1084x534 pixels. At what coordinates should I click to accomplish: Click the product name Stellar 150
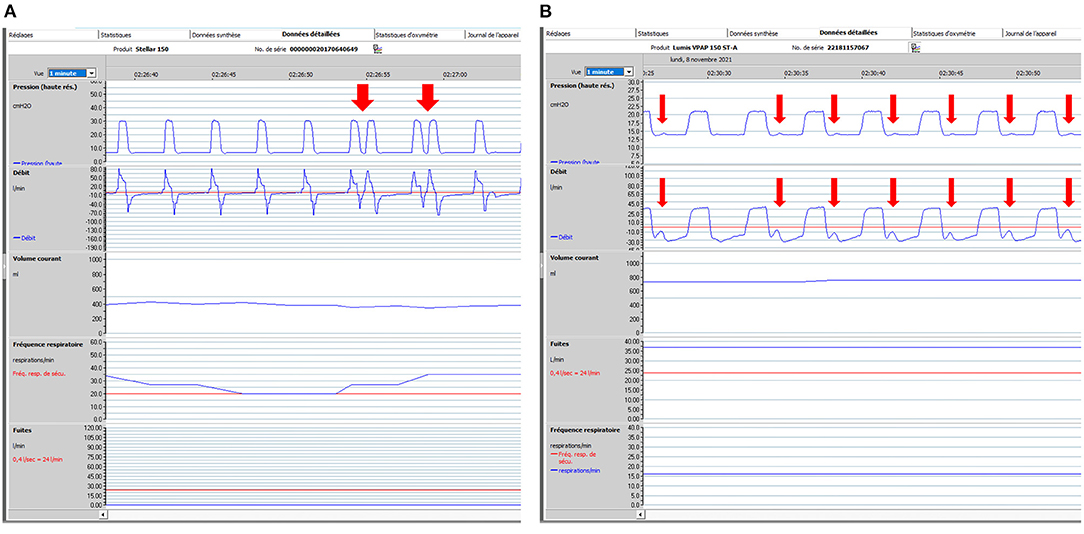(x=153, y=49)
